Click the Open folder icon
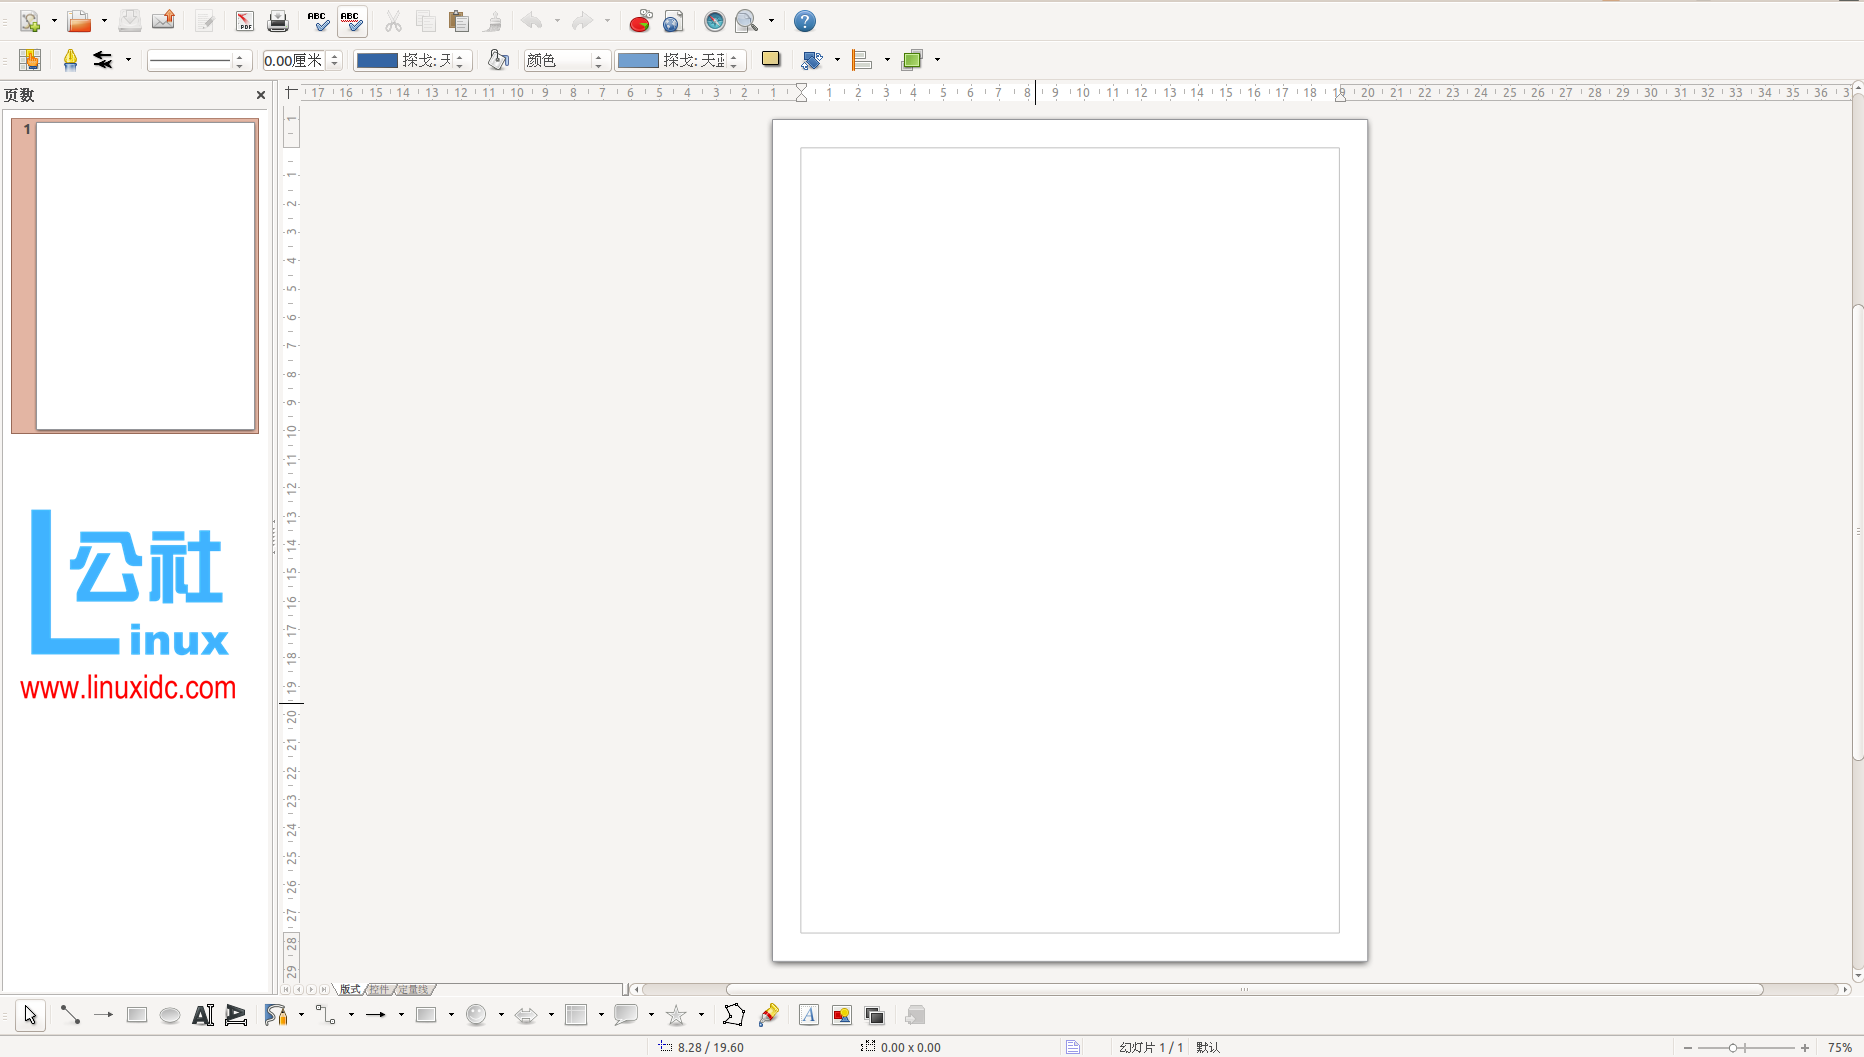 click(79, 21)
